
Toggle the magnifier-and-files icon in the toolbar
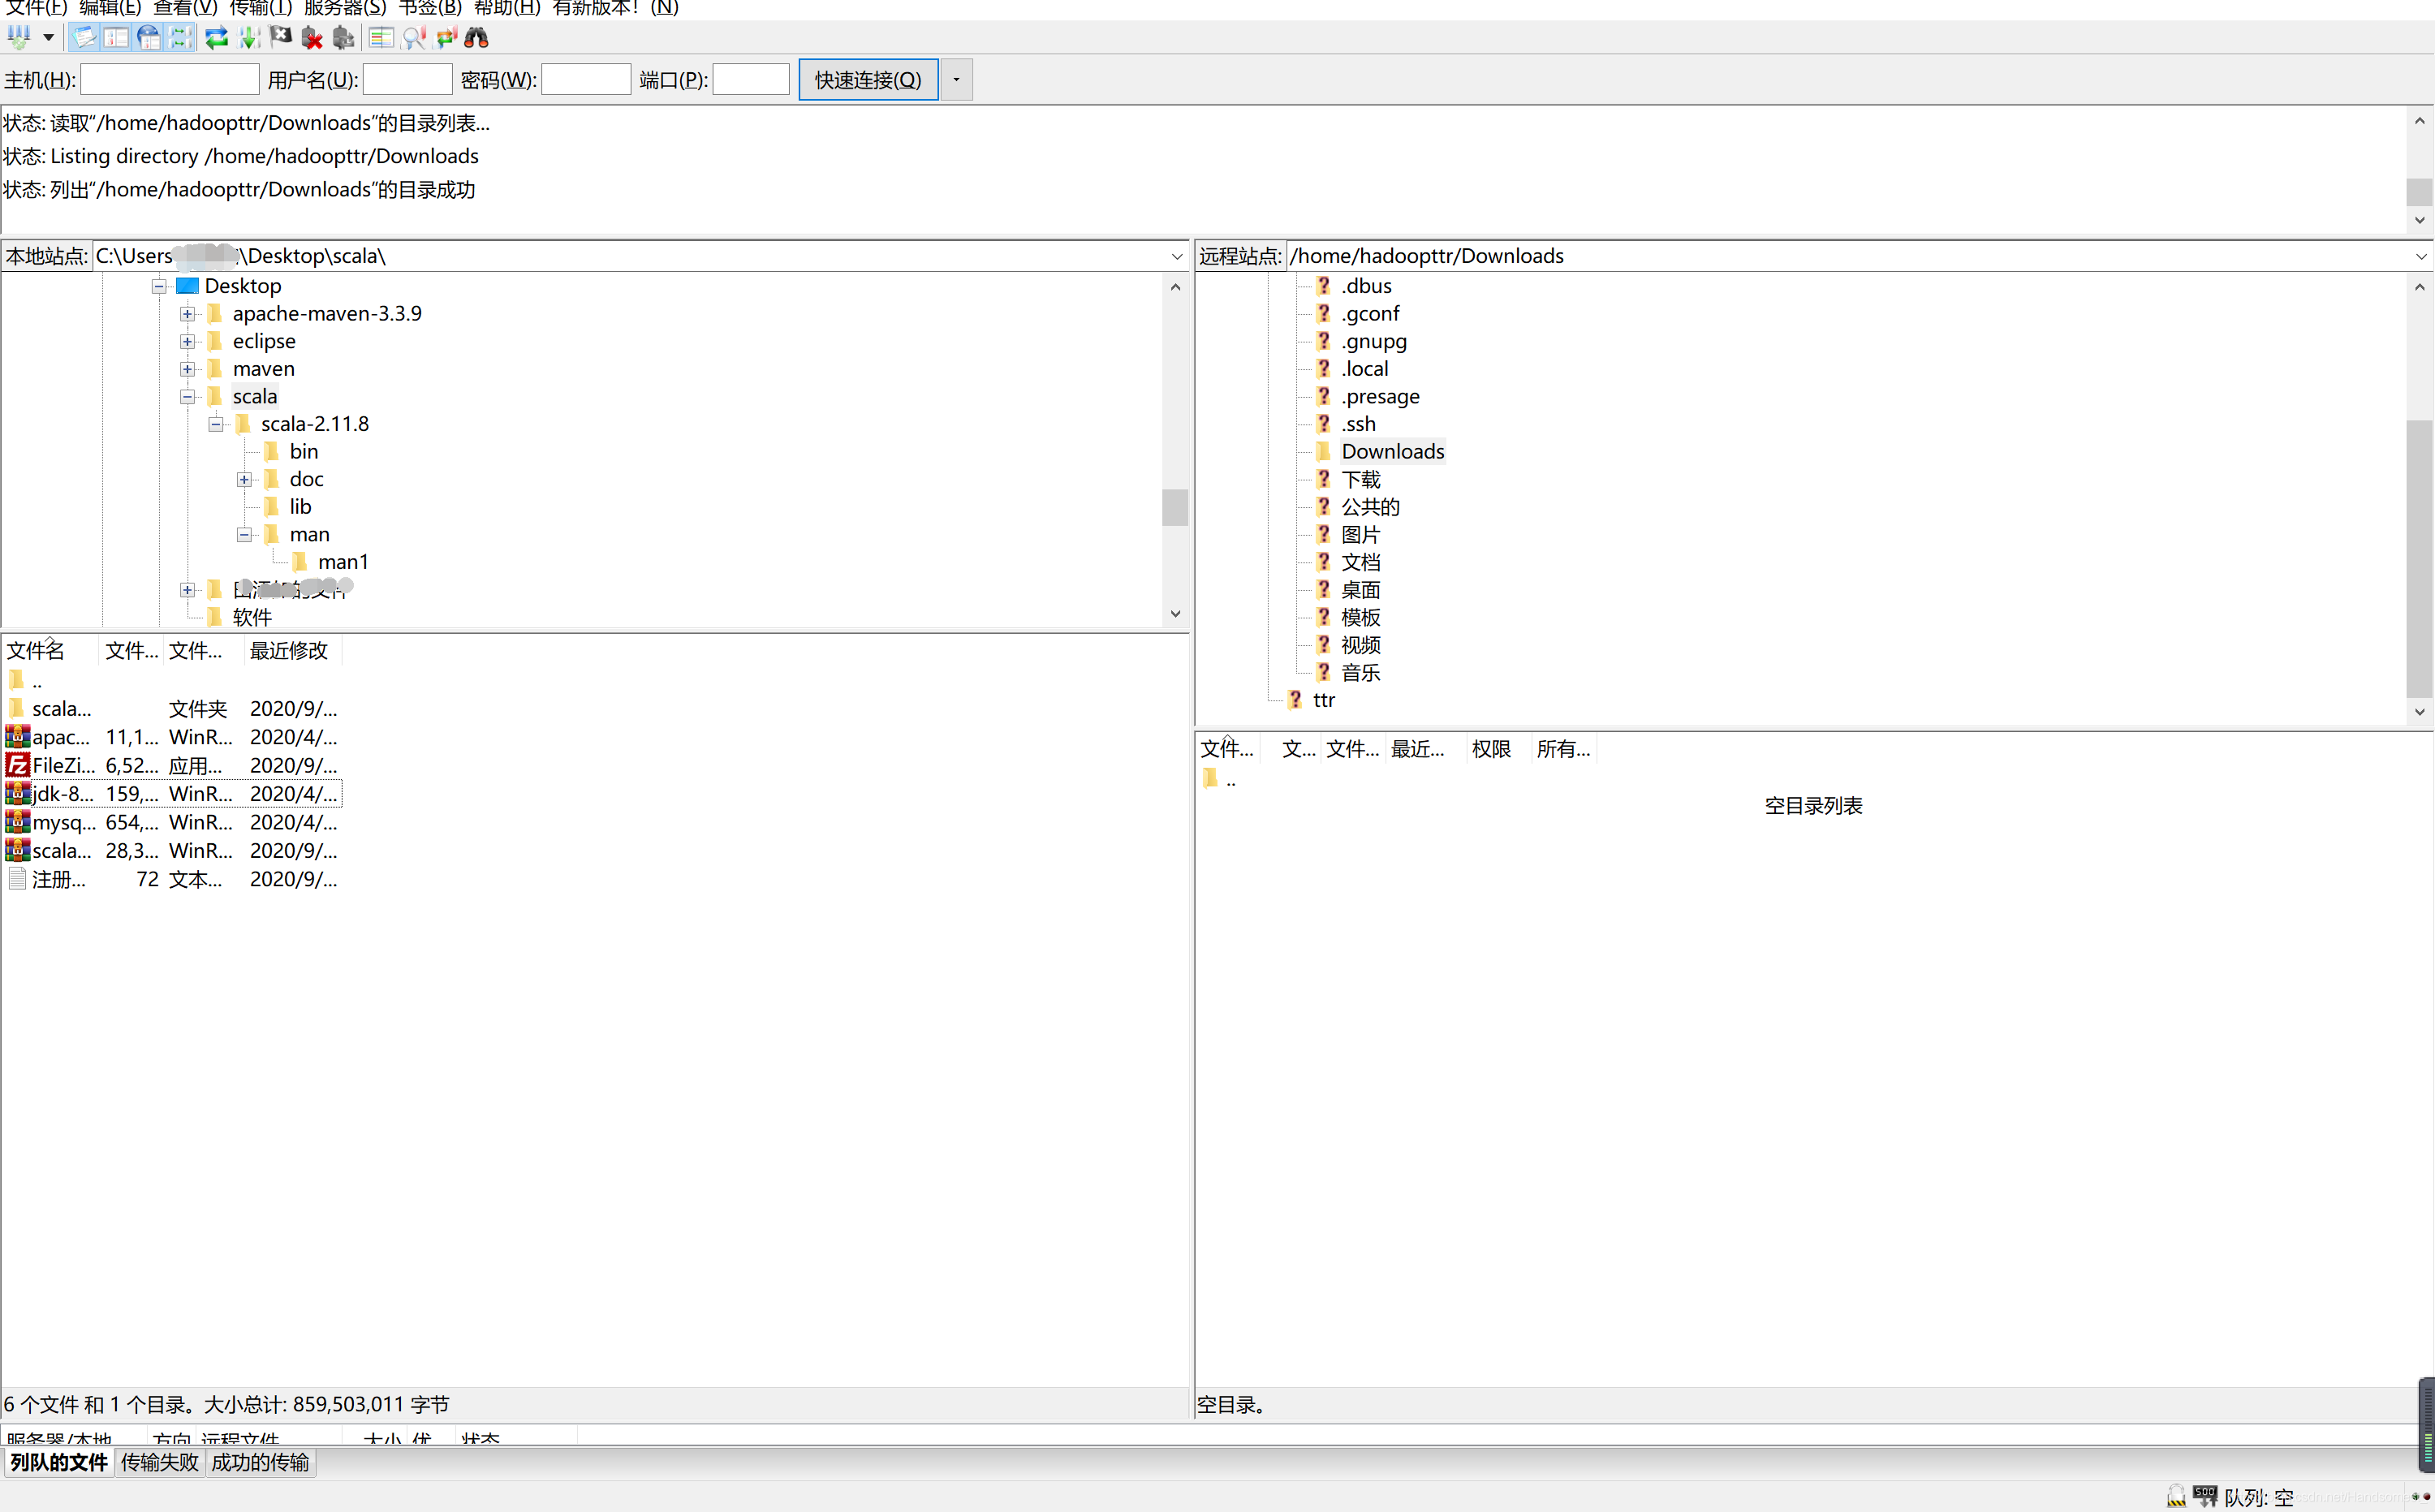pos(414,38)
